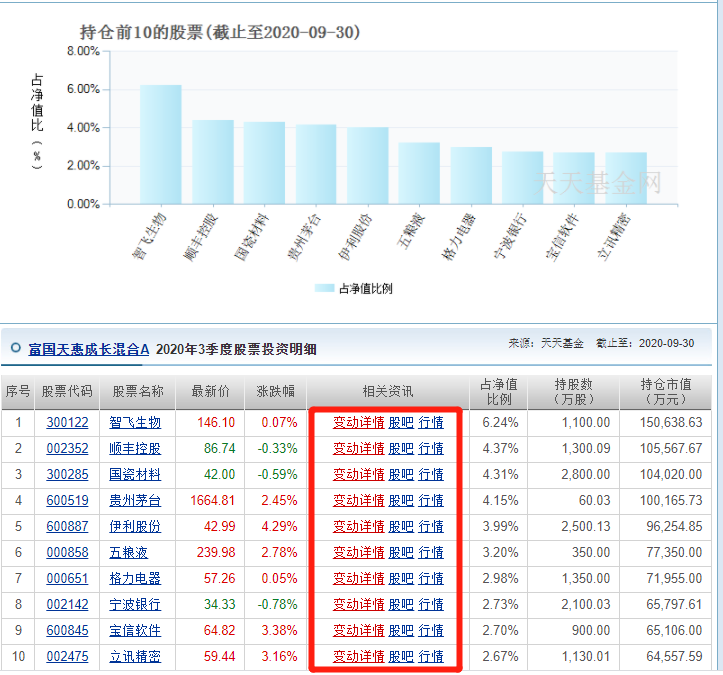Image resolution: width=723 pixels, height=675 pixels.
Task: Open 行情 for 立讯精密 row
Action: [x=431, y=656]
